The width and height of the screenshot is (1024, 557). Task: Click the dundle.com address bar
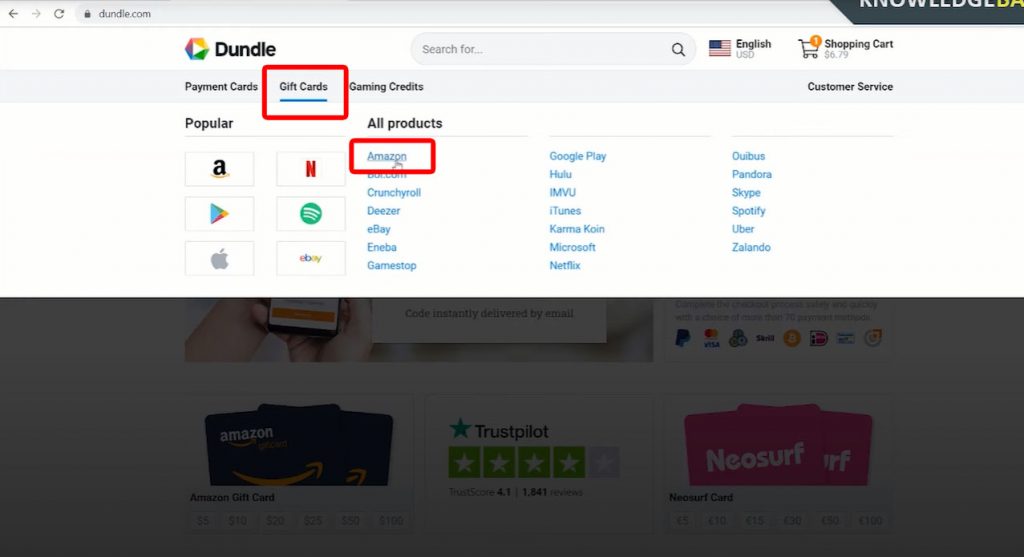click(x=124, y=14)
